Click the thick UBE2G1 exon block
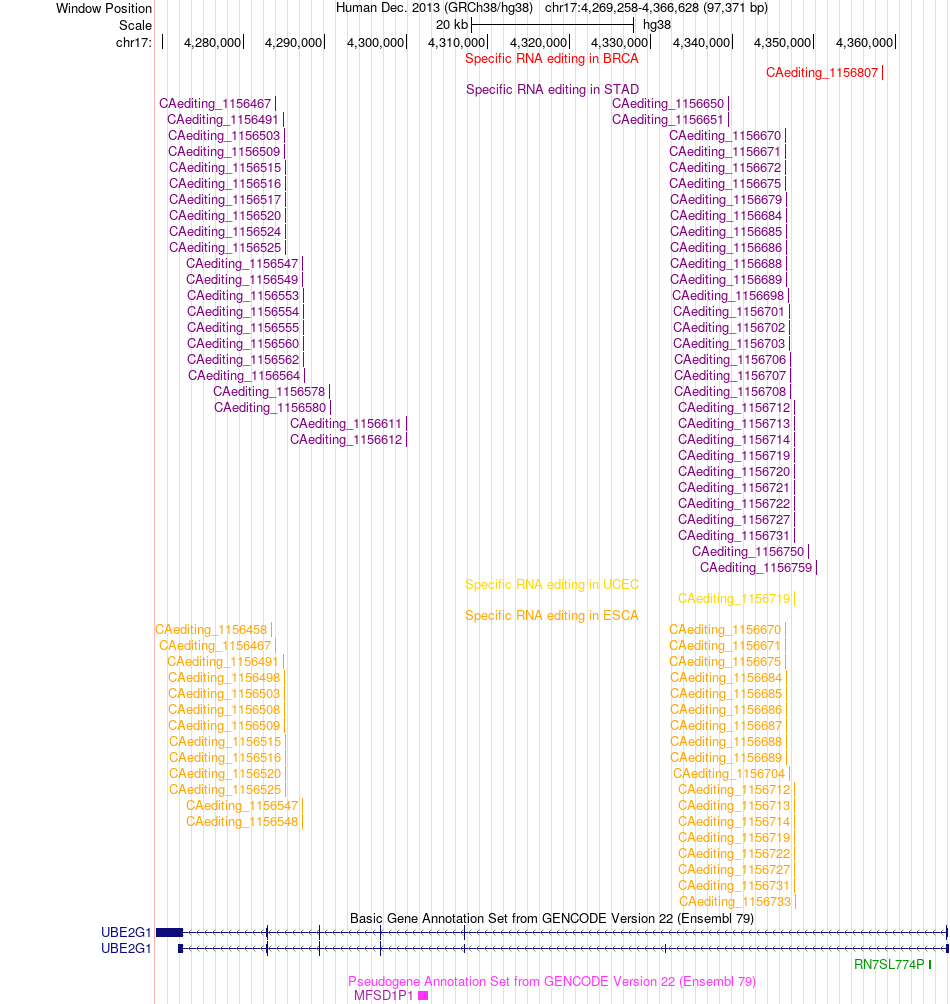This screenshot has height=1004, width=950. (170, 932)
